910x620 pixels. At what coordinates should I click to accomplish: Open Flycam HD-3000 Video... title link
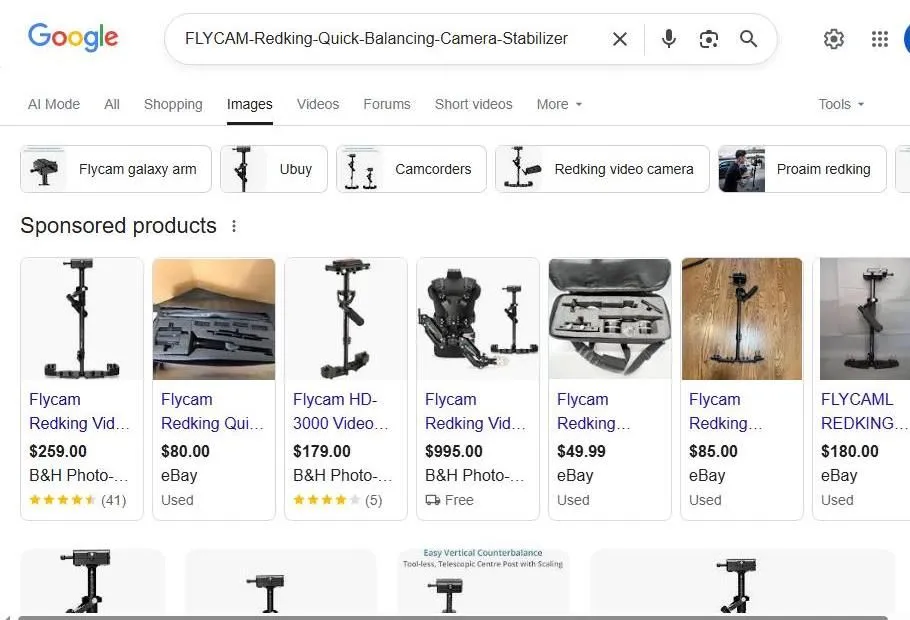pyautogui.click(x=341, y=412)
